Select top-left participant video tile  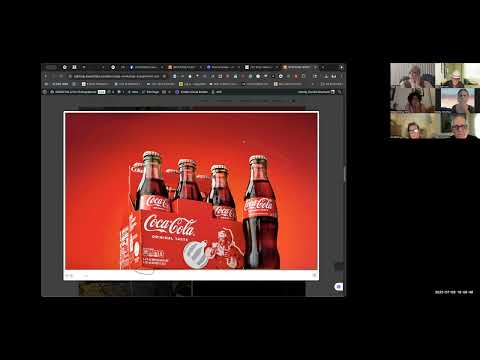pos(412,75)
